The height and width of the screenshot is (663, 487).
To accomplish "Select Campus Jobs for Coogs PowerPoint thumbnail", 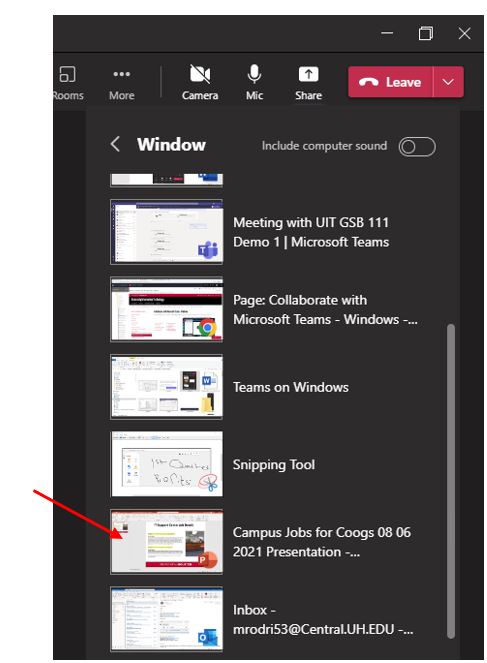I will (x=167, y=542).
